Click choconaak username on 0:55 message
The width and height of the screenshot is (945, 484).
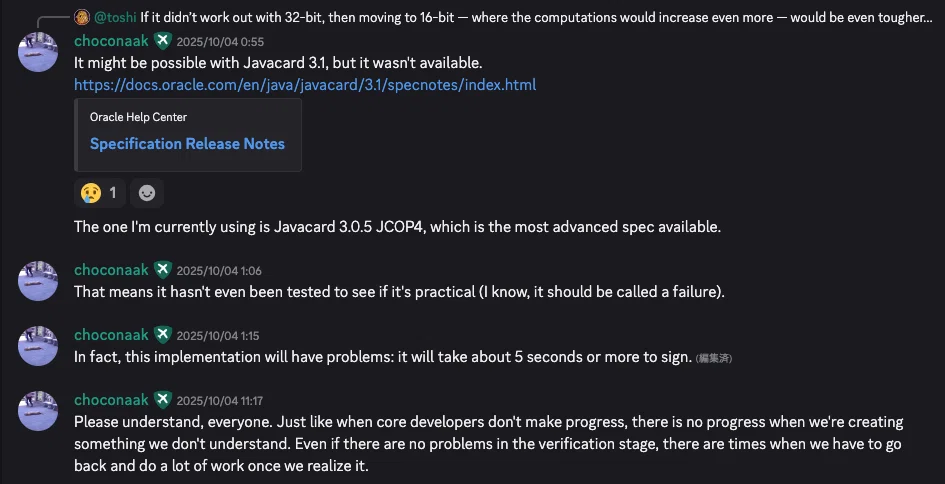pos(111,41)
